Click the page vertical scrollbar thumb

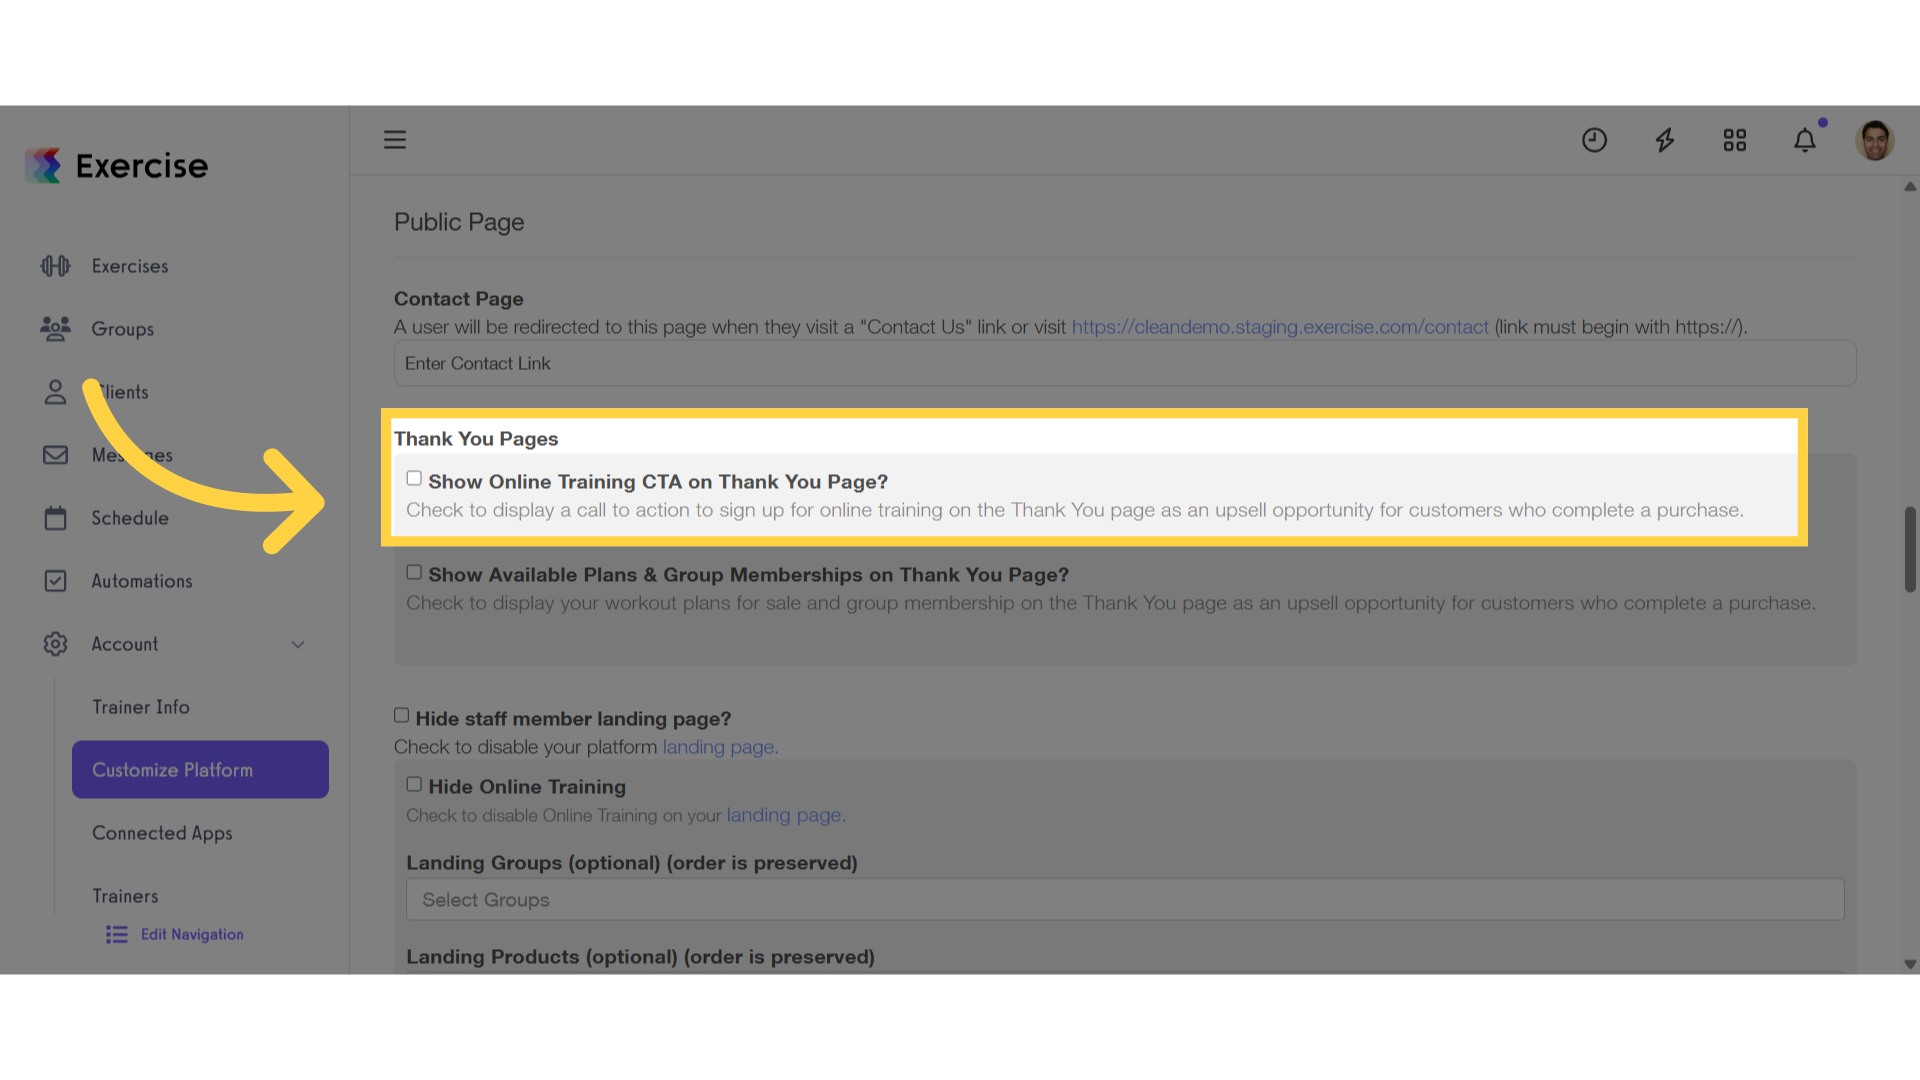coord(1910,550)
